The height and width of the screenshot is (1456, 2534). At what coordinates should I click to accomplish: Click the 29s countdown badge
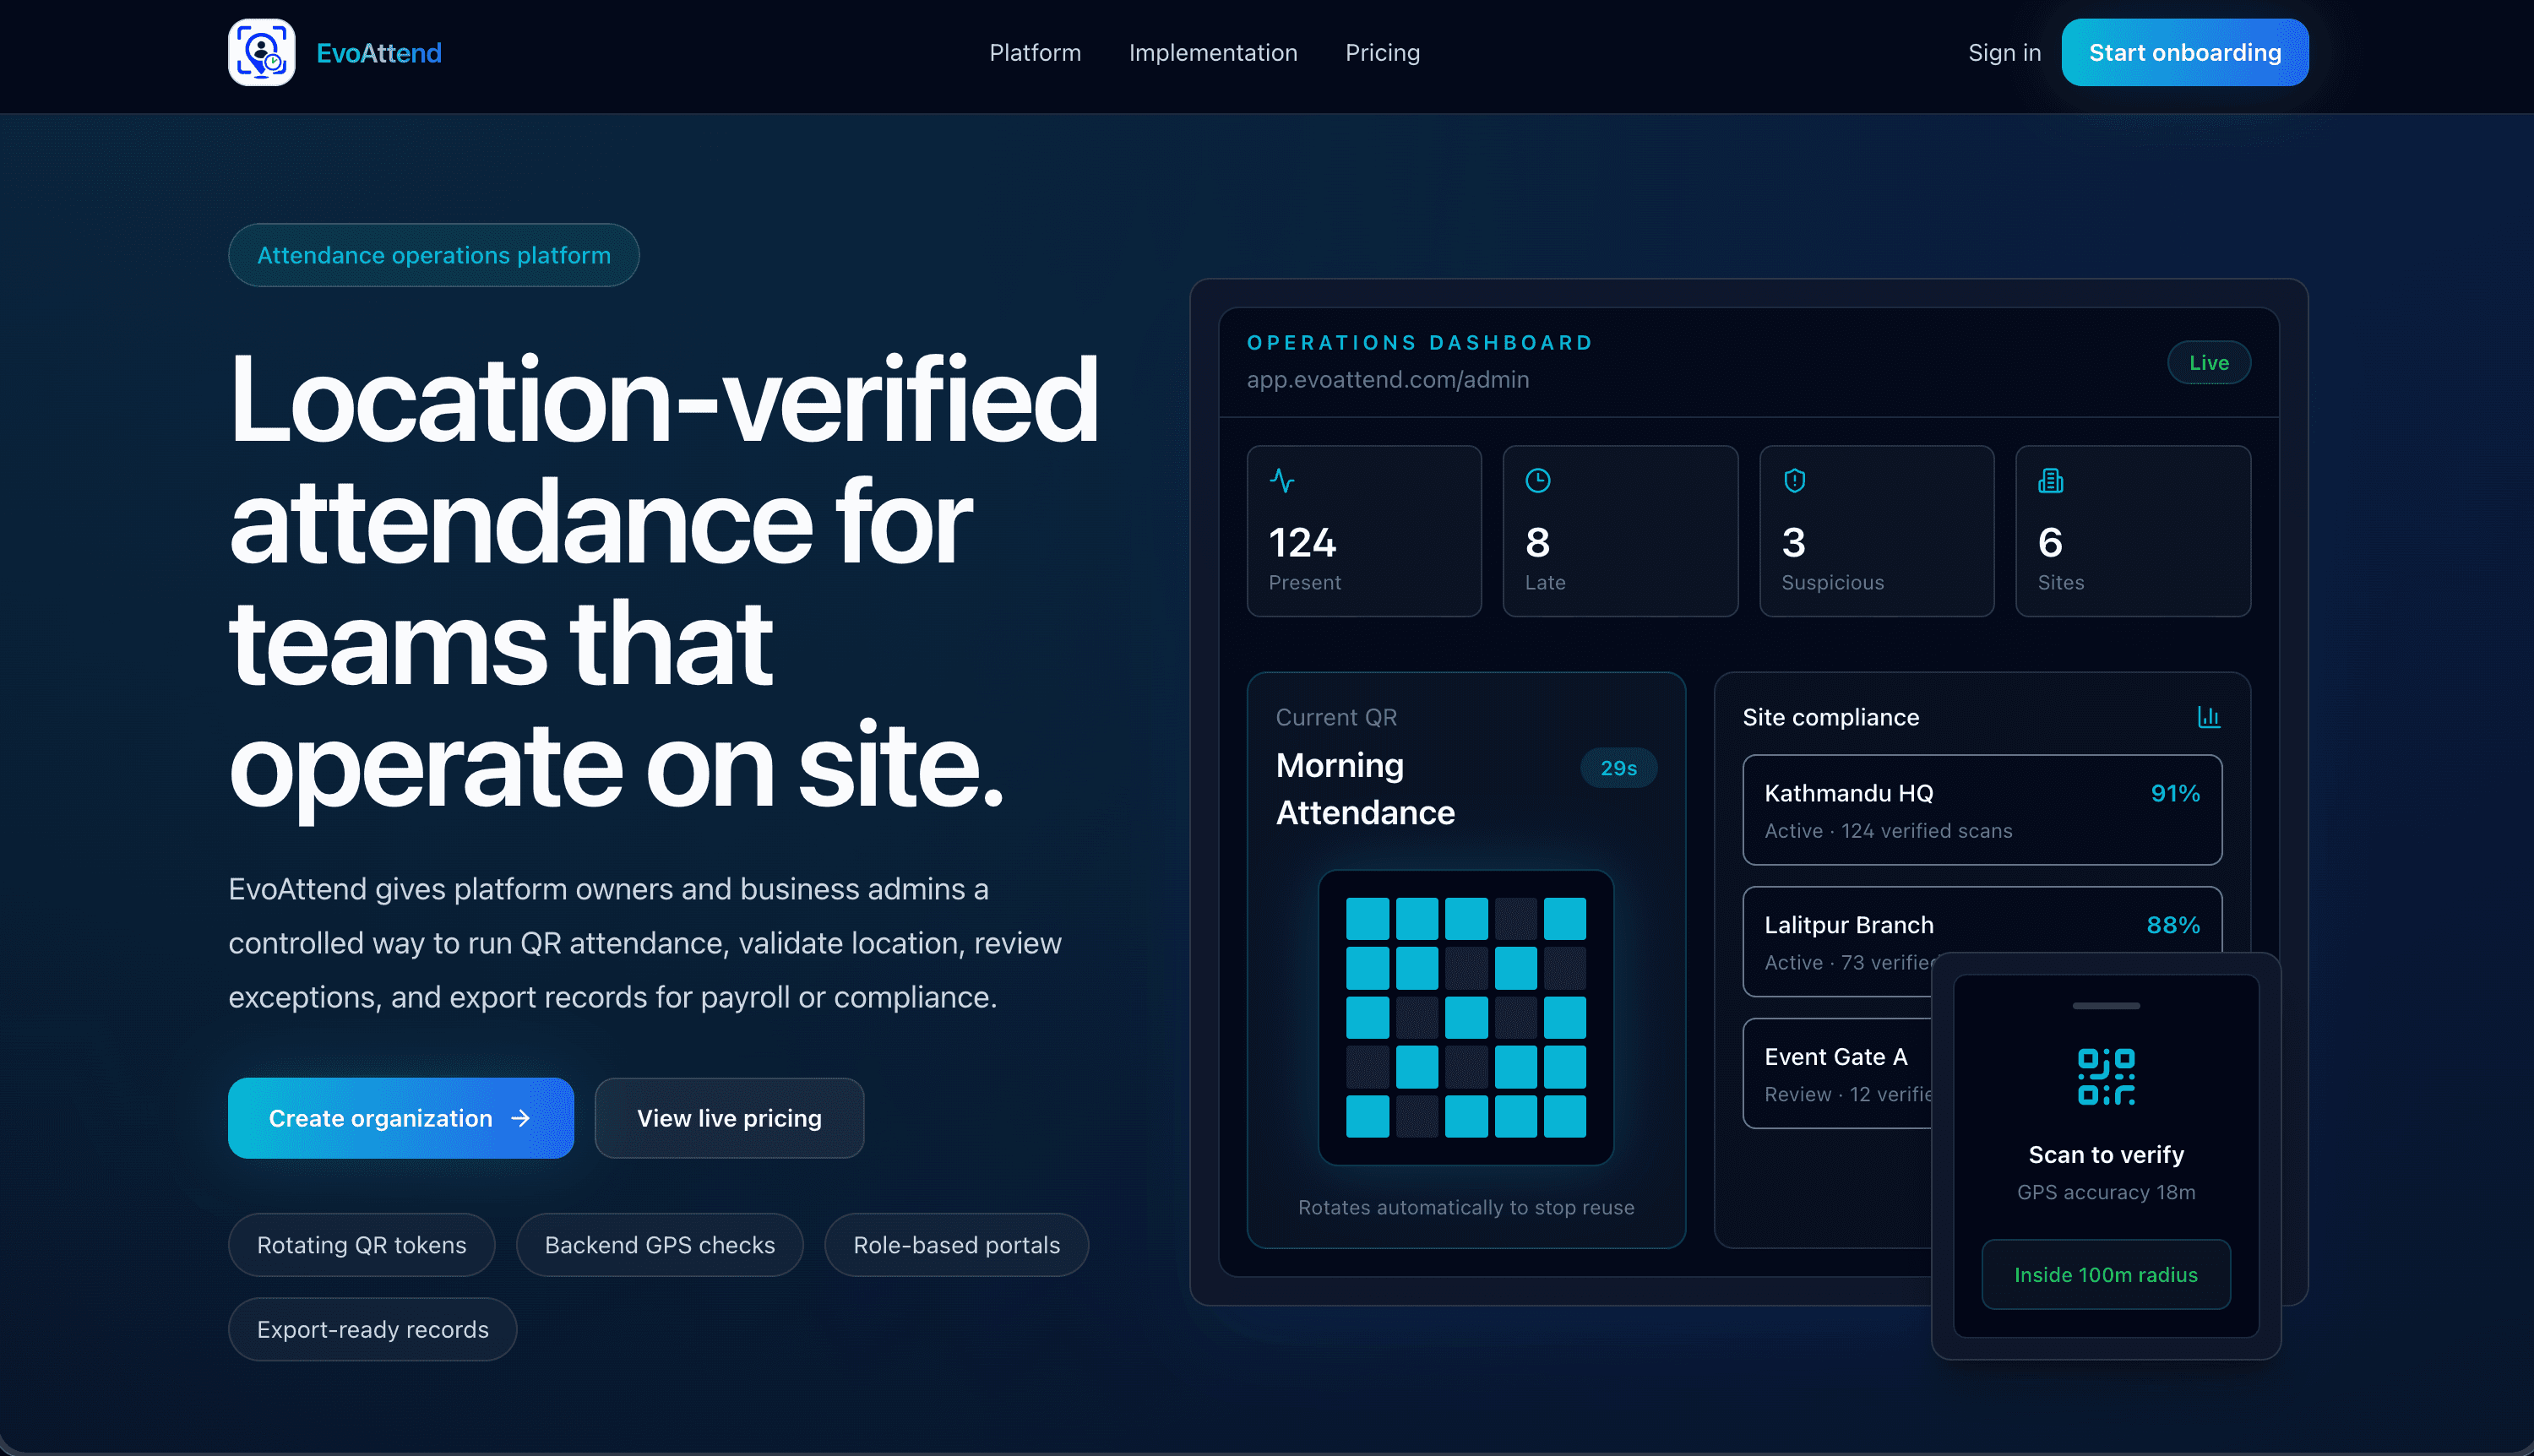click(x=1619, y=768)
